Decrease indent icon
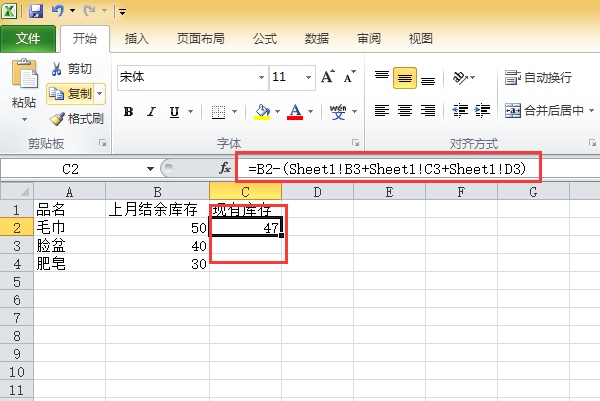 [460, 111]
